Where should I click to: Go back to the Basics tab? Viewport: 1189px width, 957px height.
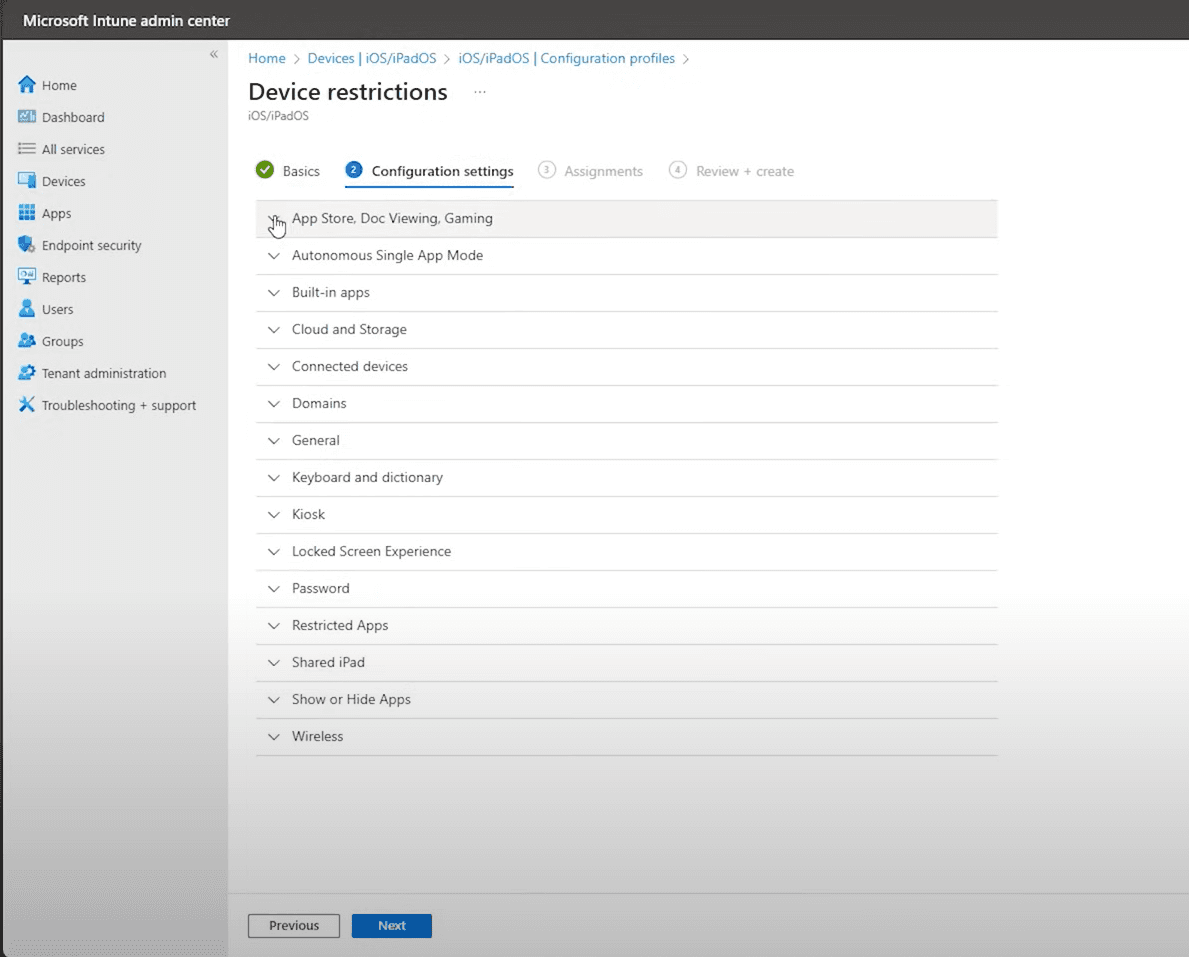click(x=297, y=171)
